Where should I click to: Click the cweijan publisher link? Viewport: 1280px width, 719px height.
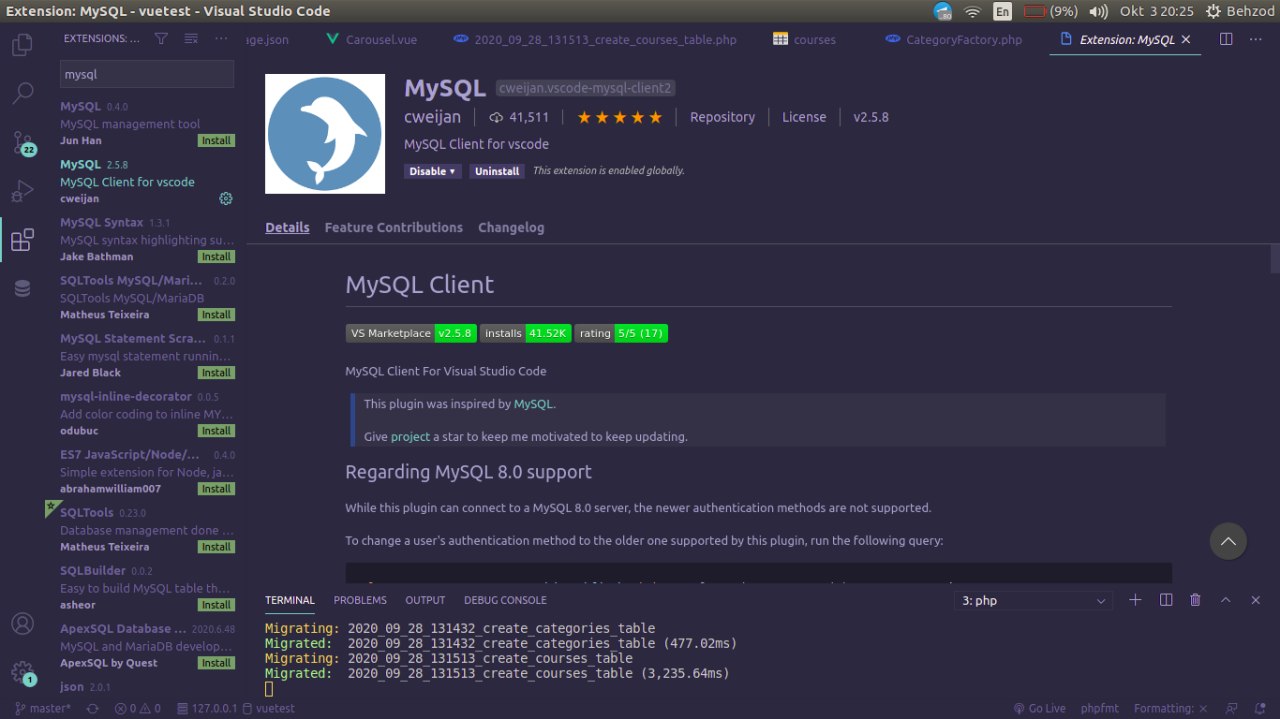[x=432, y=117]
